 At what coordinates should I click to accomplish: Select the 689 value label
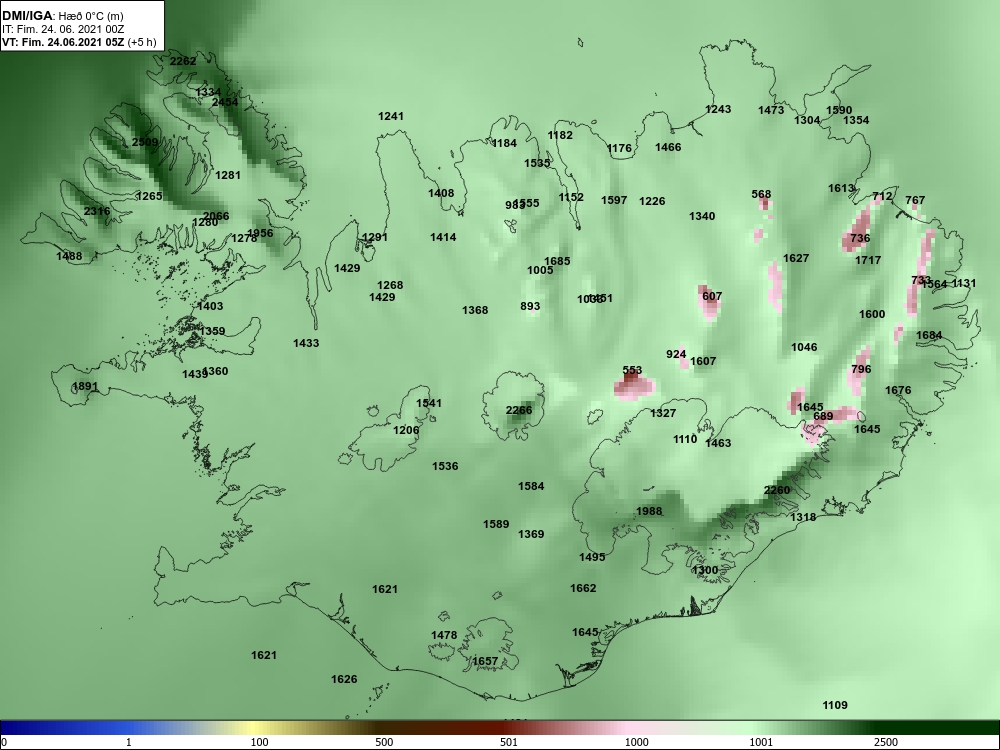[x=823, y=416]
